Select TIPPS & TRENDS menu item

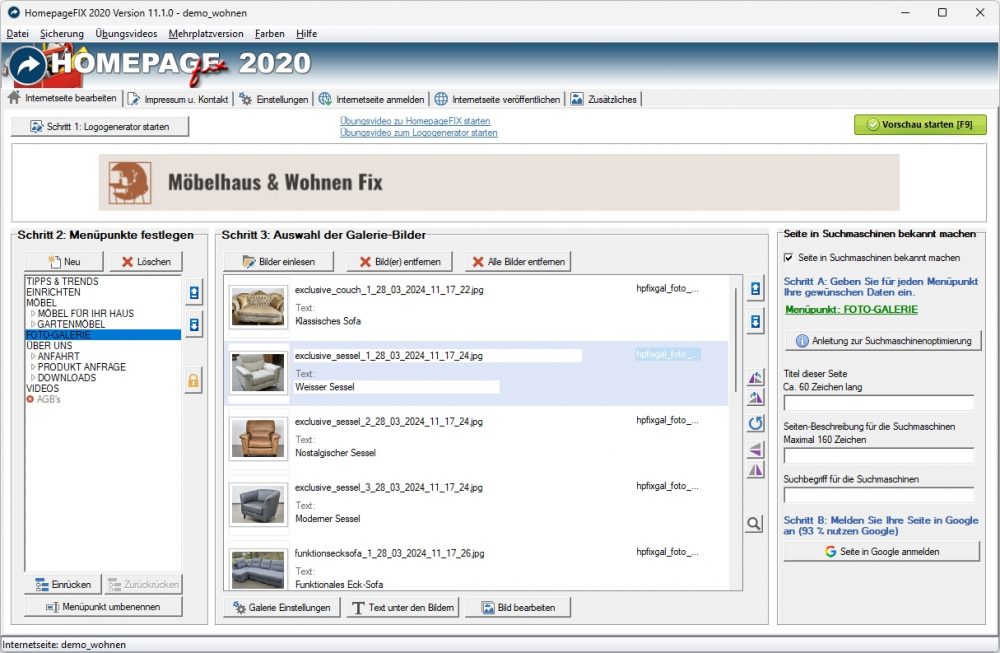pyautogui.click(x=62, y=281)
